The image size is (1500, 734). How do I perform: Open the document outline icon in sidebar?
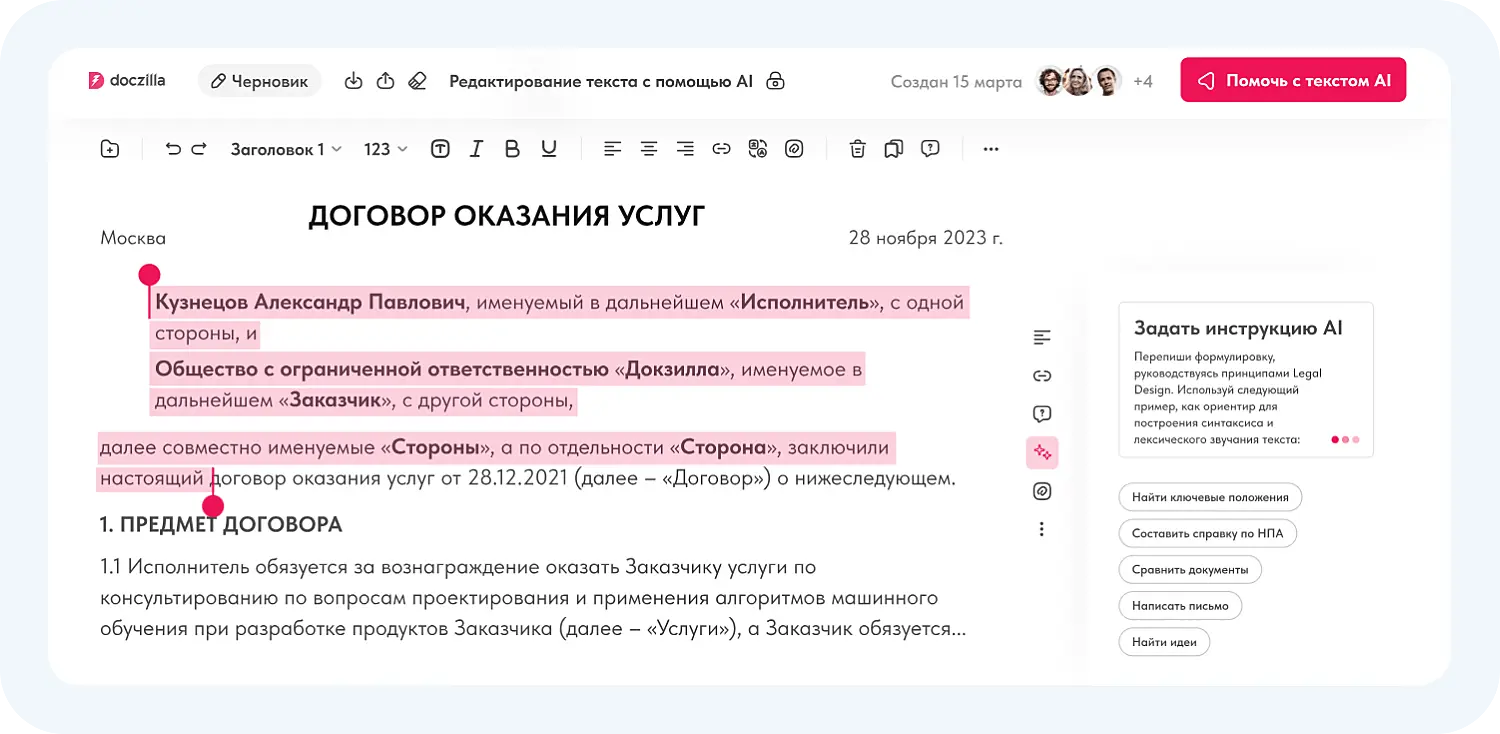coord(1042,337)
